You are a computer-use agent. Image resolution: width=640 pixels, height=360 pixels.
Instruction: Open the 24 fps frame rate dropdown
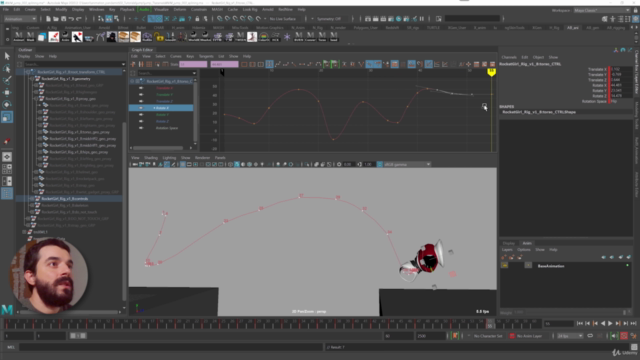coord(570,336)
